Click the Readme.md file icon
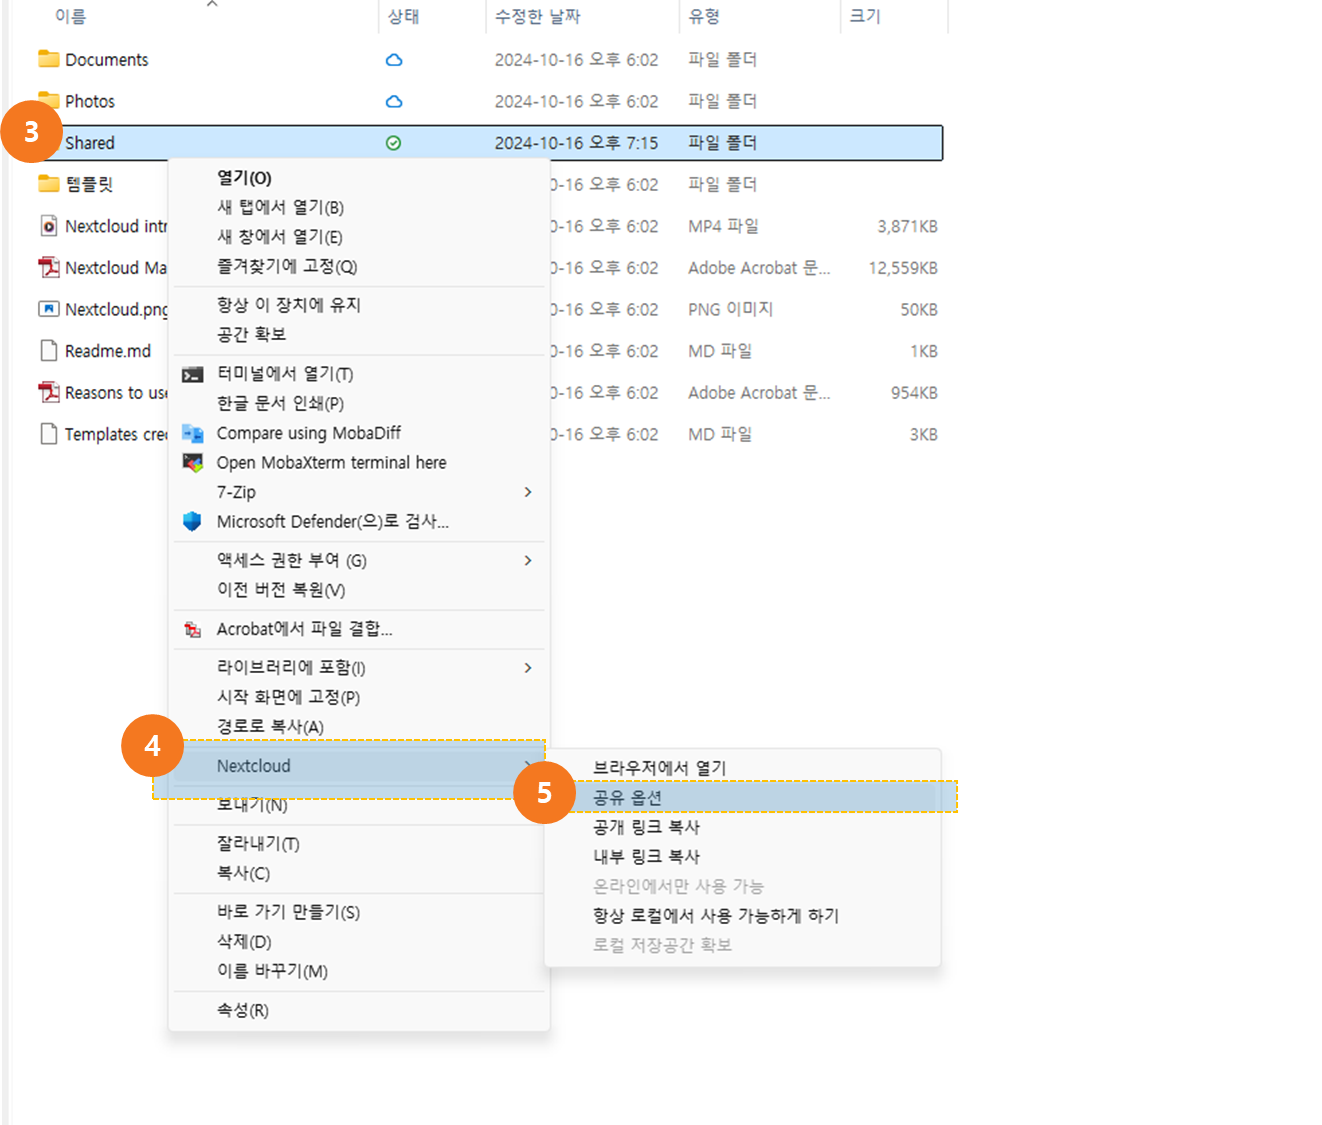Screen dimensions: 1322x1125 [48, 351]
